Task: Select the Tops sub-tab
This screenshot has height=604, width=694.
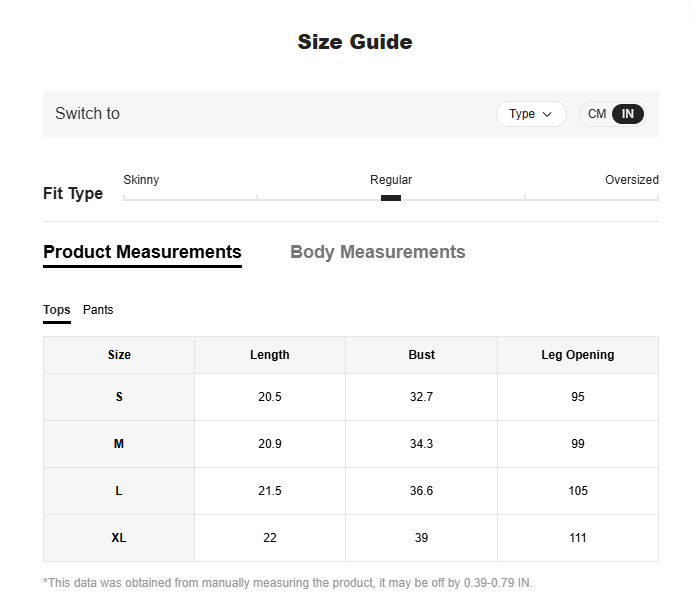Action: 57,312
